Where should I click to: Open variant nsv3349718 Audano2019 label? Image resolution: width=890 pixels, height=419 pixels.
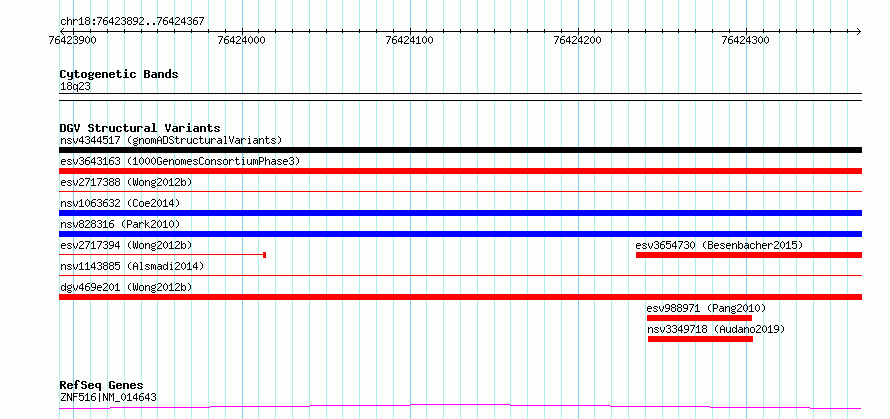tap(716, 329)
